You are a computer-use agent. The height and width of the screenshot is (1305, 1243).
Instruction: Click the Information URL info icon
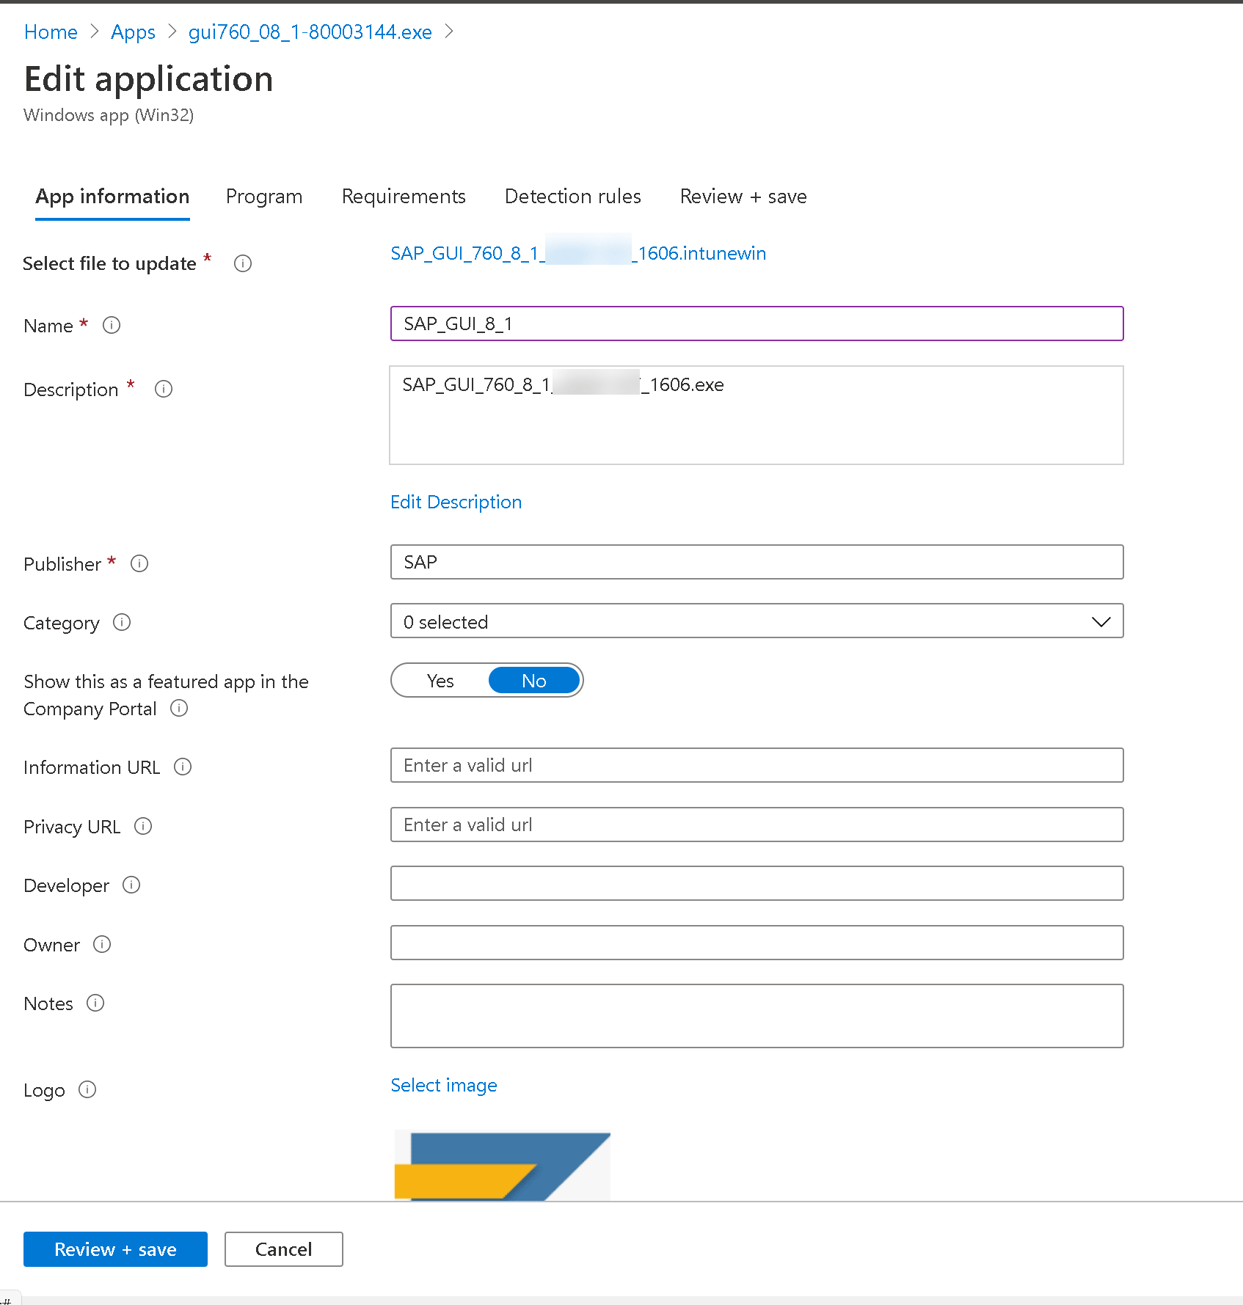click(x=183, y=767)
